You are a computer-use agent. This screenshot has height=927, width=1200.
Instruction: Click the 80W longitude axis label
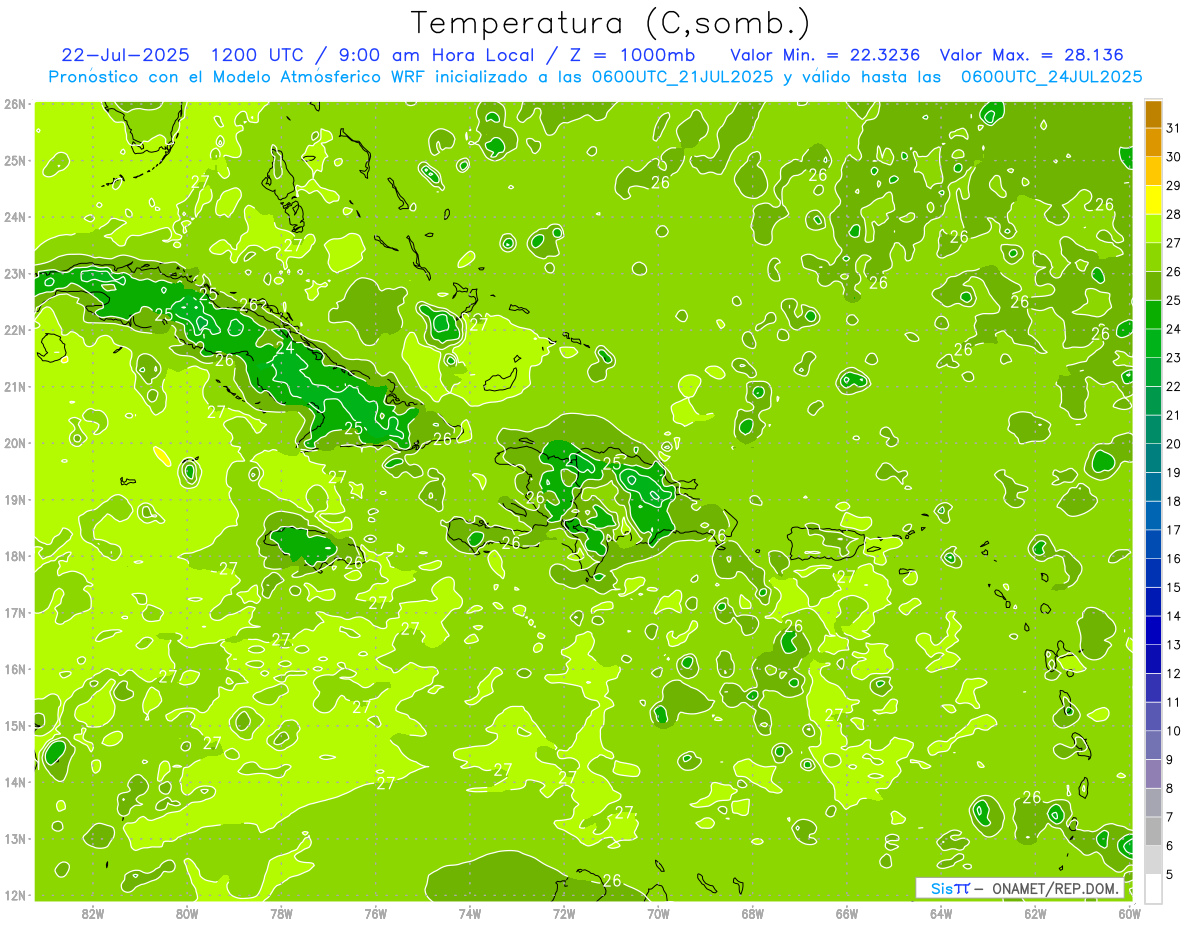187,913
